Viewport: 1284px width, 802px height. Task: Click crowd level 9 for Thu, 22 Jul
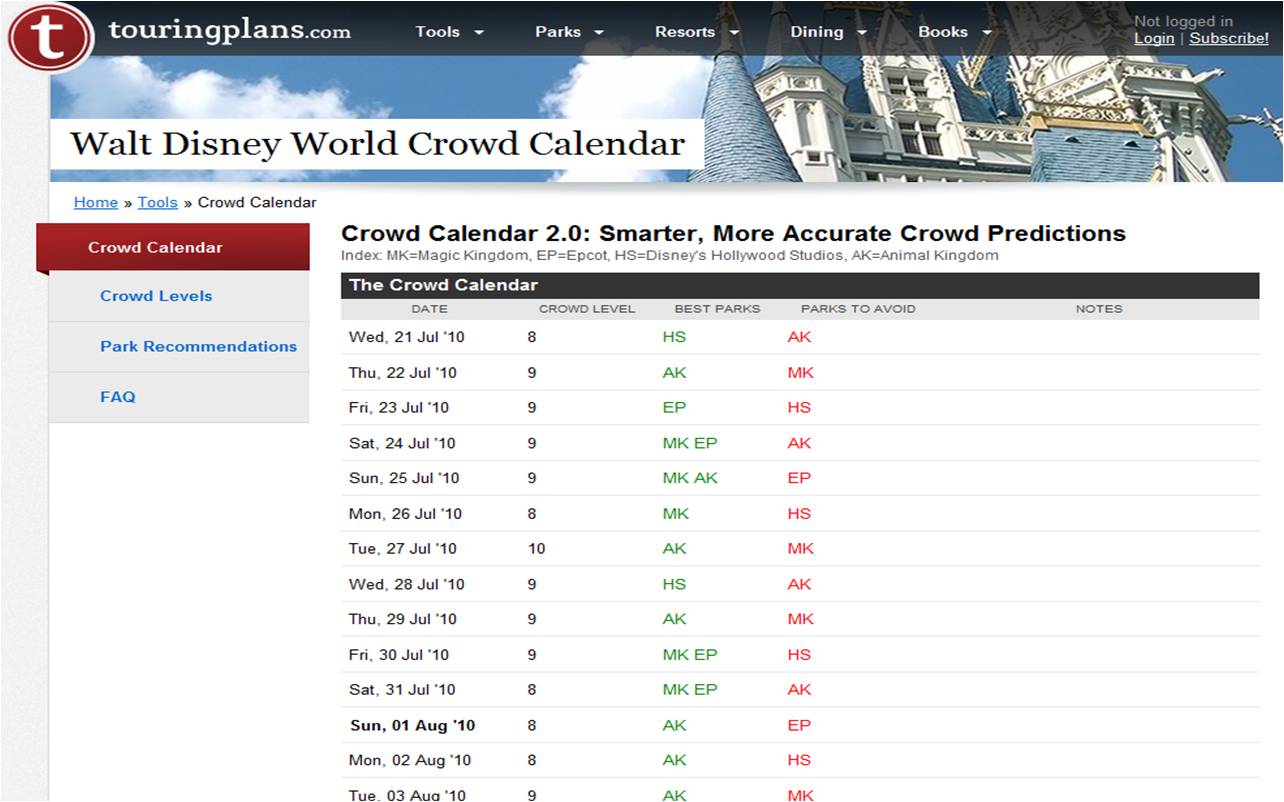click(x=532, y=373)
